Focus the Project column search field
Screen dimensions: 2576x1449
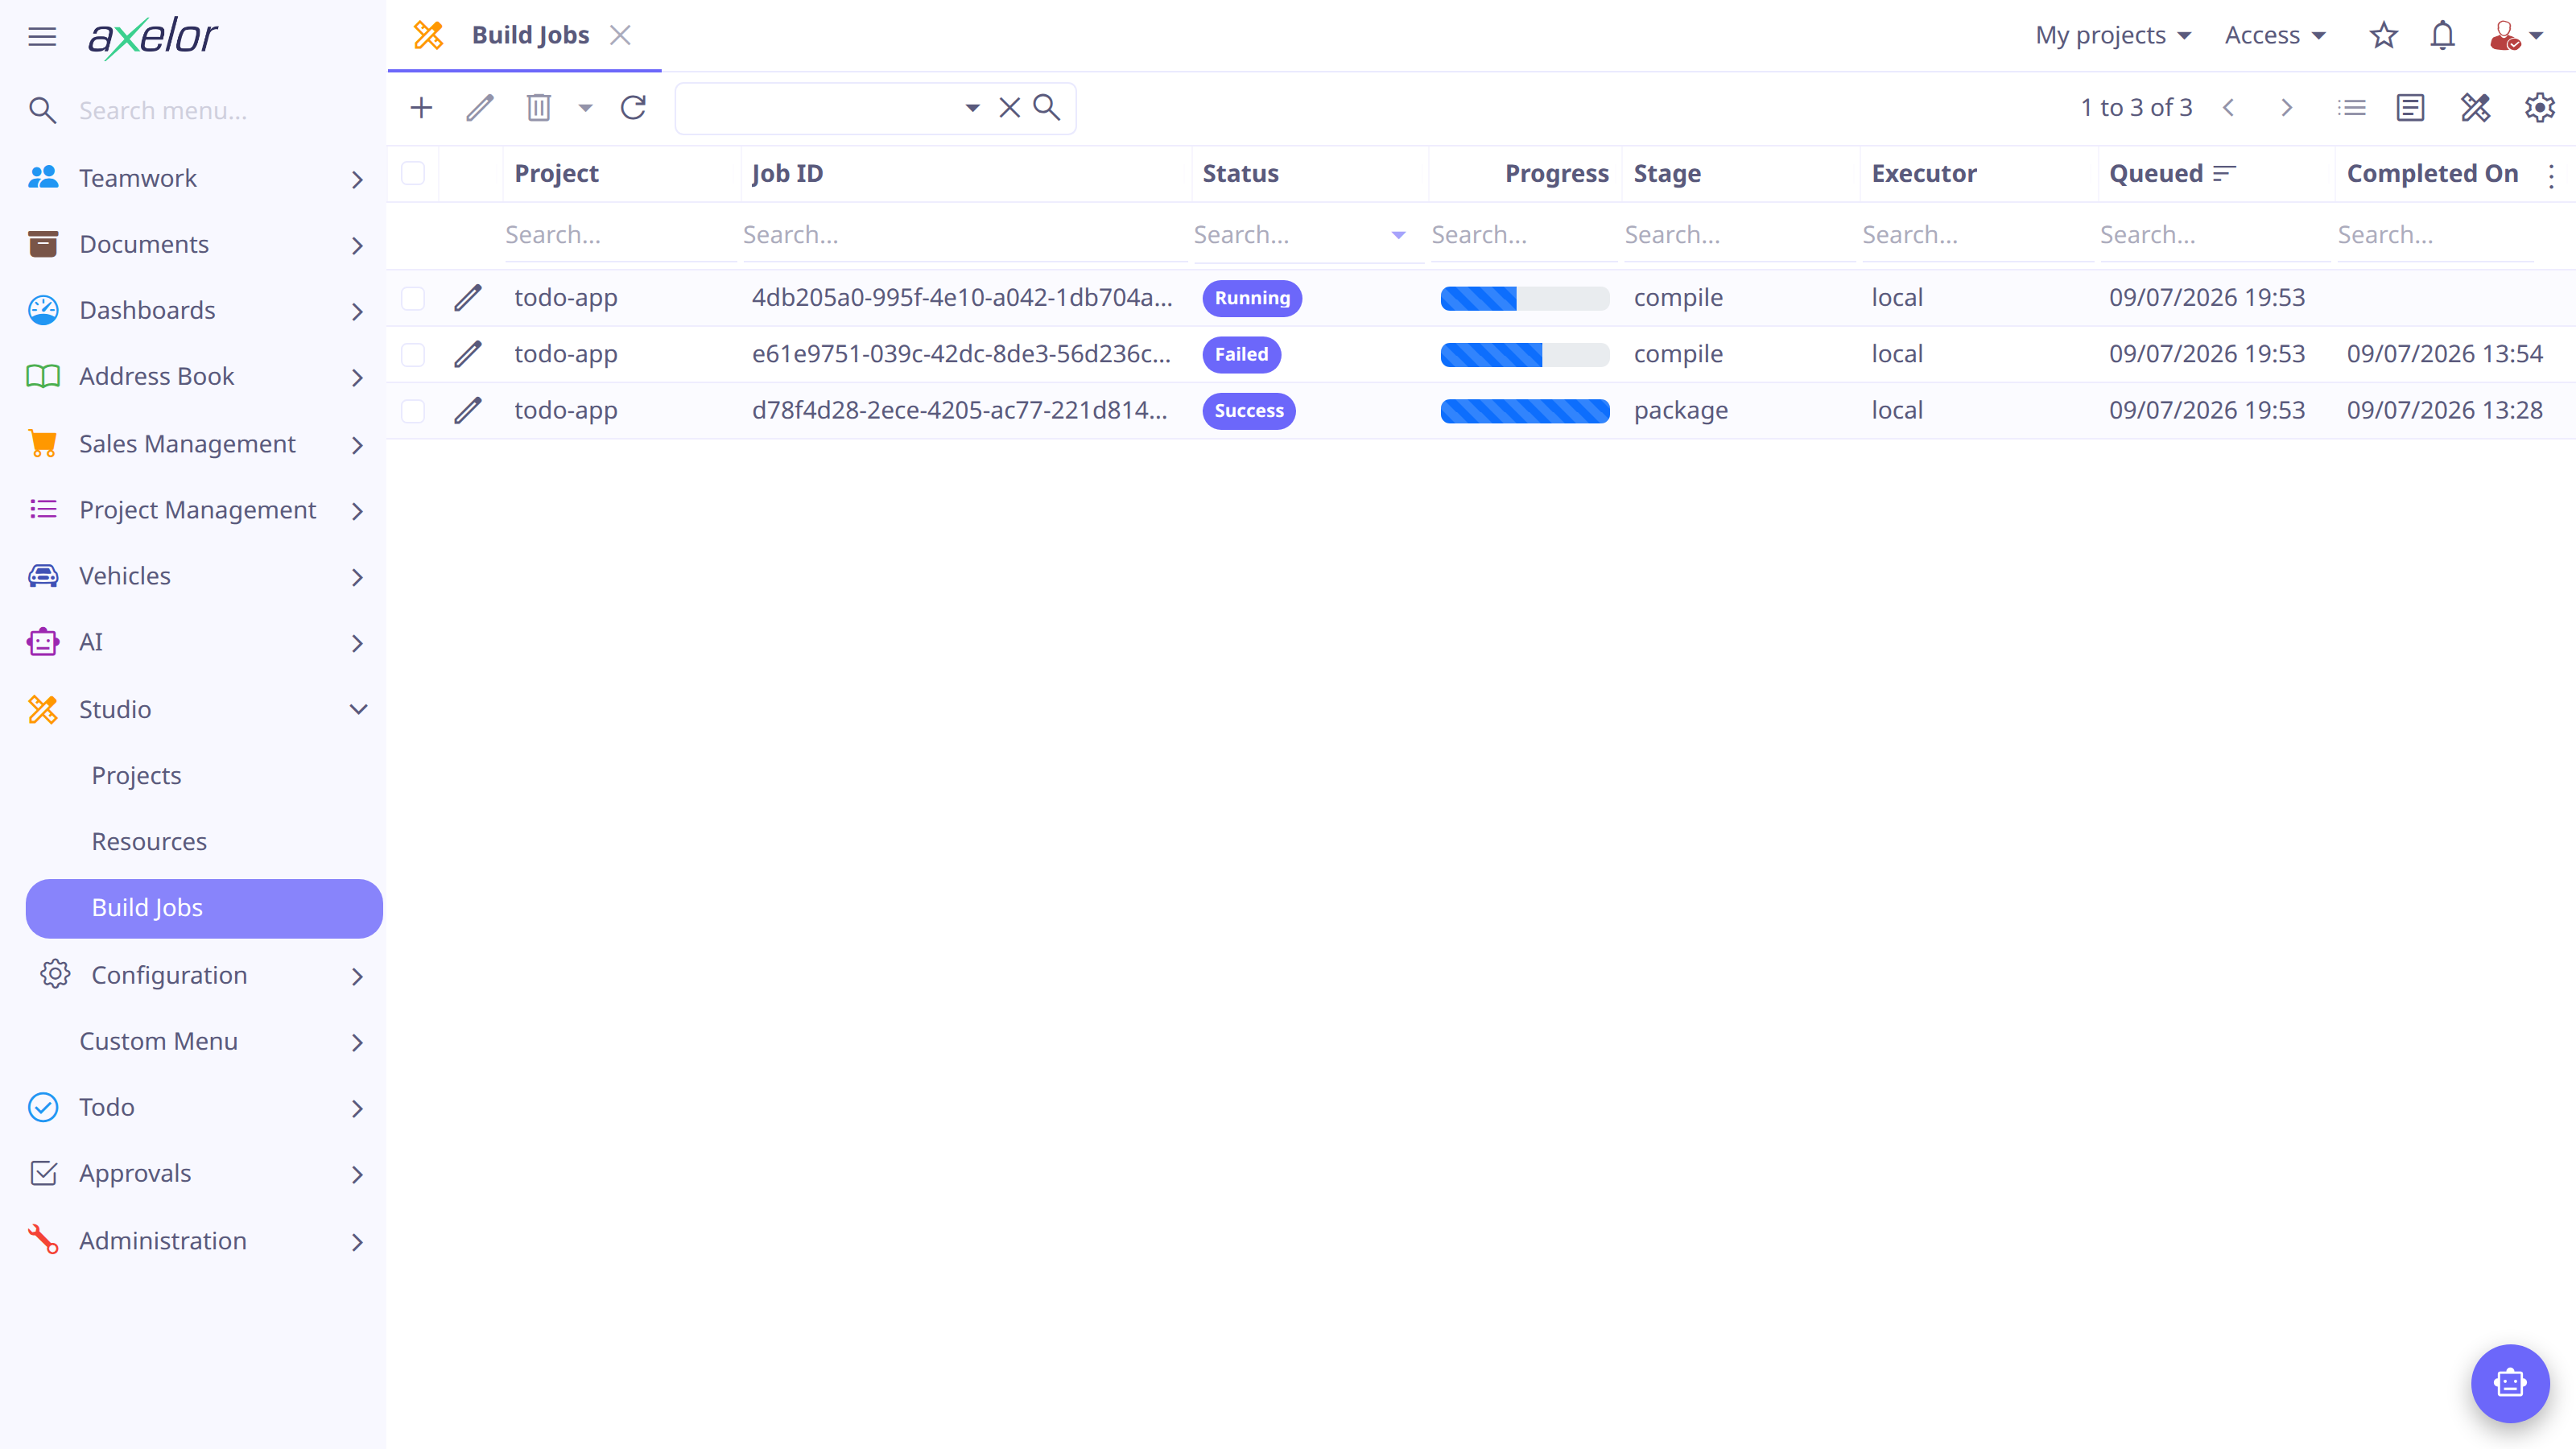620,236
